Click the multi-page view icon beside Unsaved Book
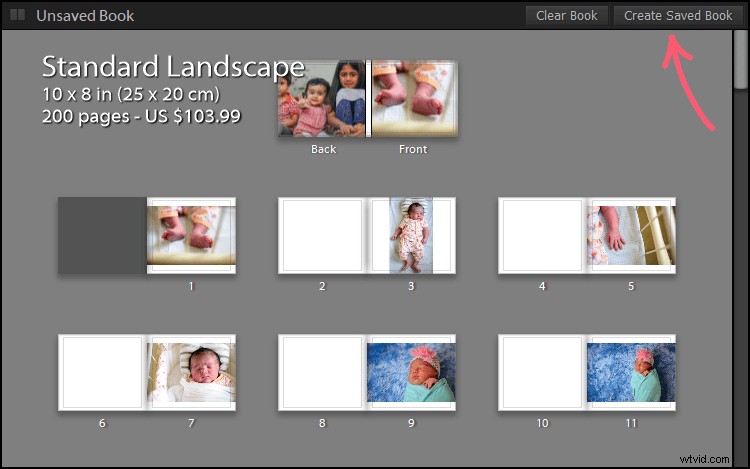 click(x=17, y=15)
